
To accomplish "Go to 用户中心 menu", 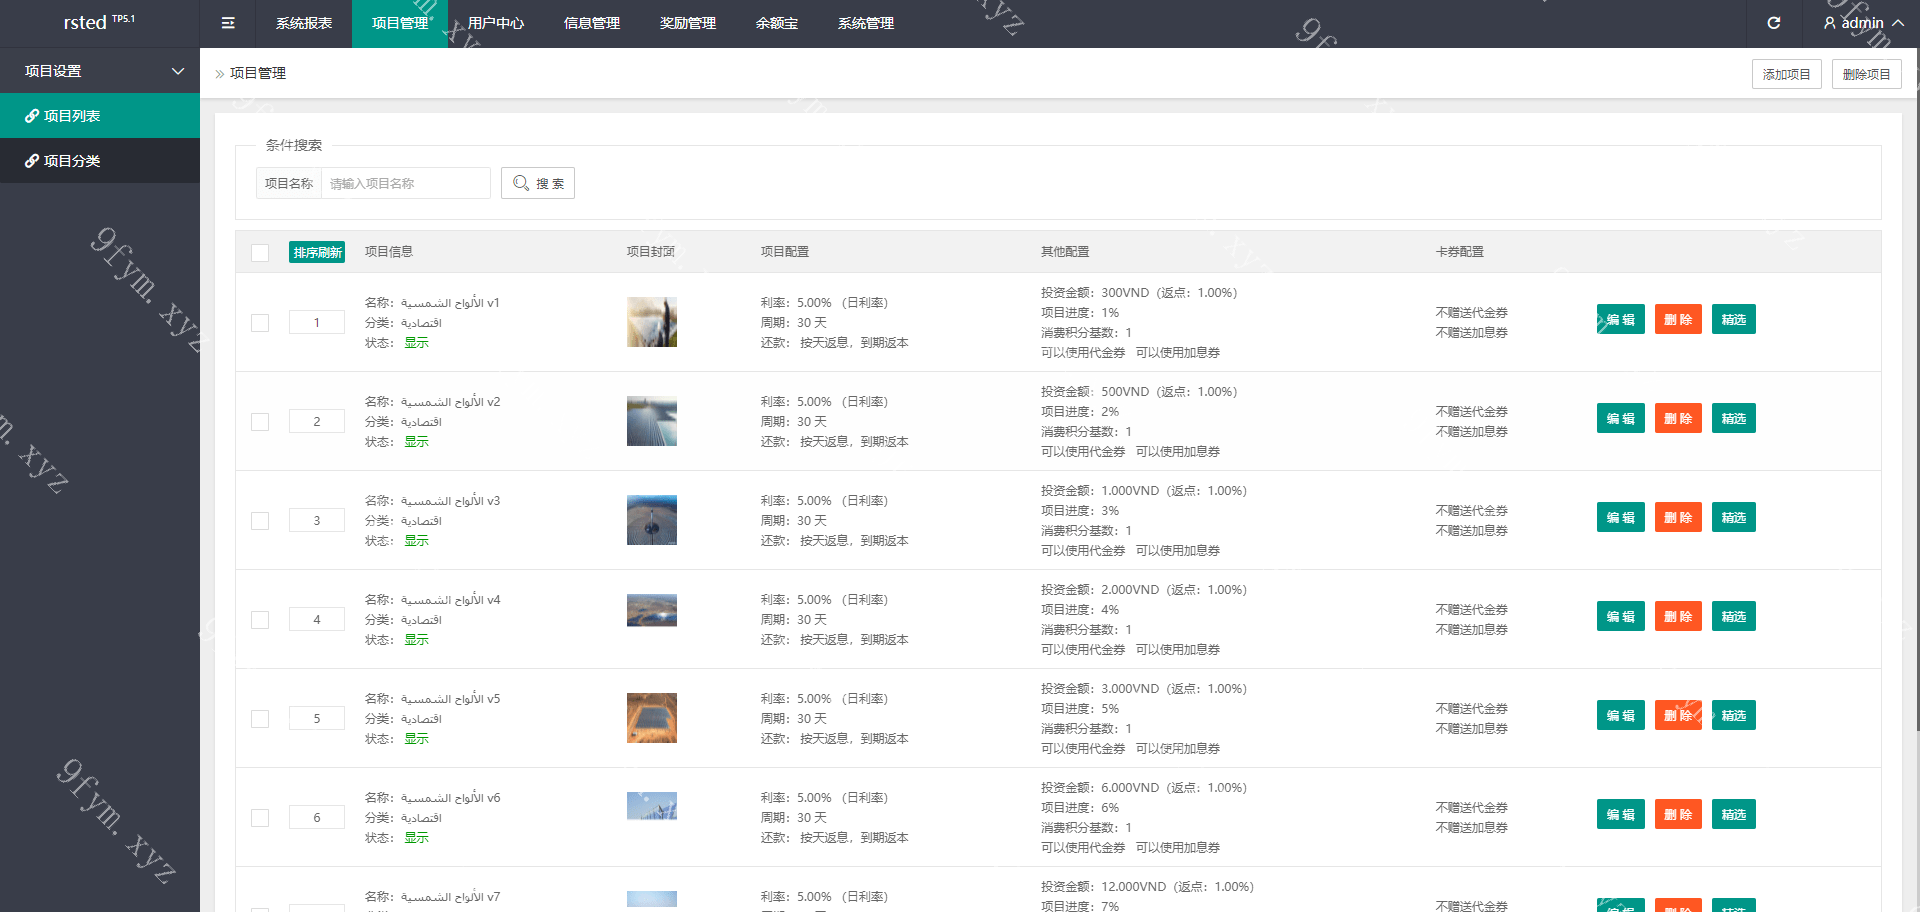I will pyautogui.click(x=496, y=23).
